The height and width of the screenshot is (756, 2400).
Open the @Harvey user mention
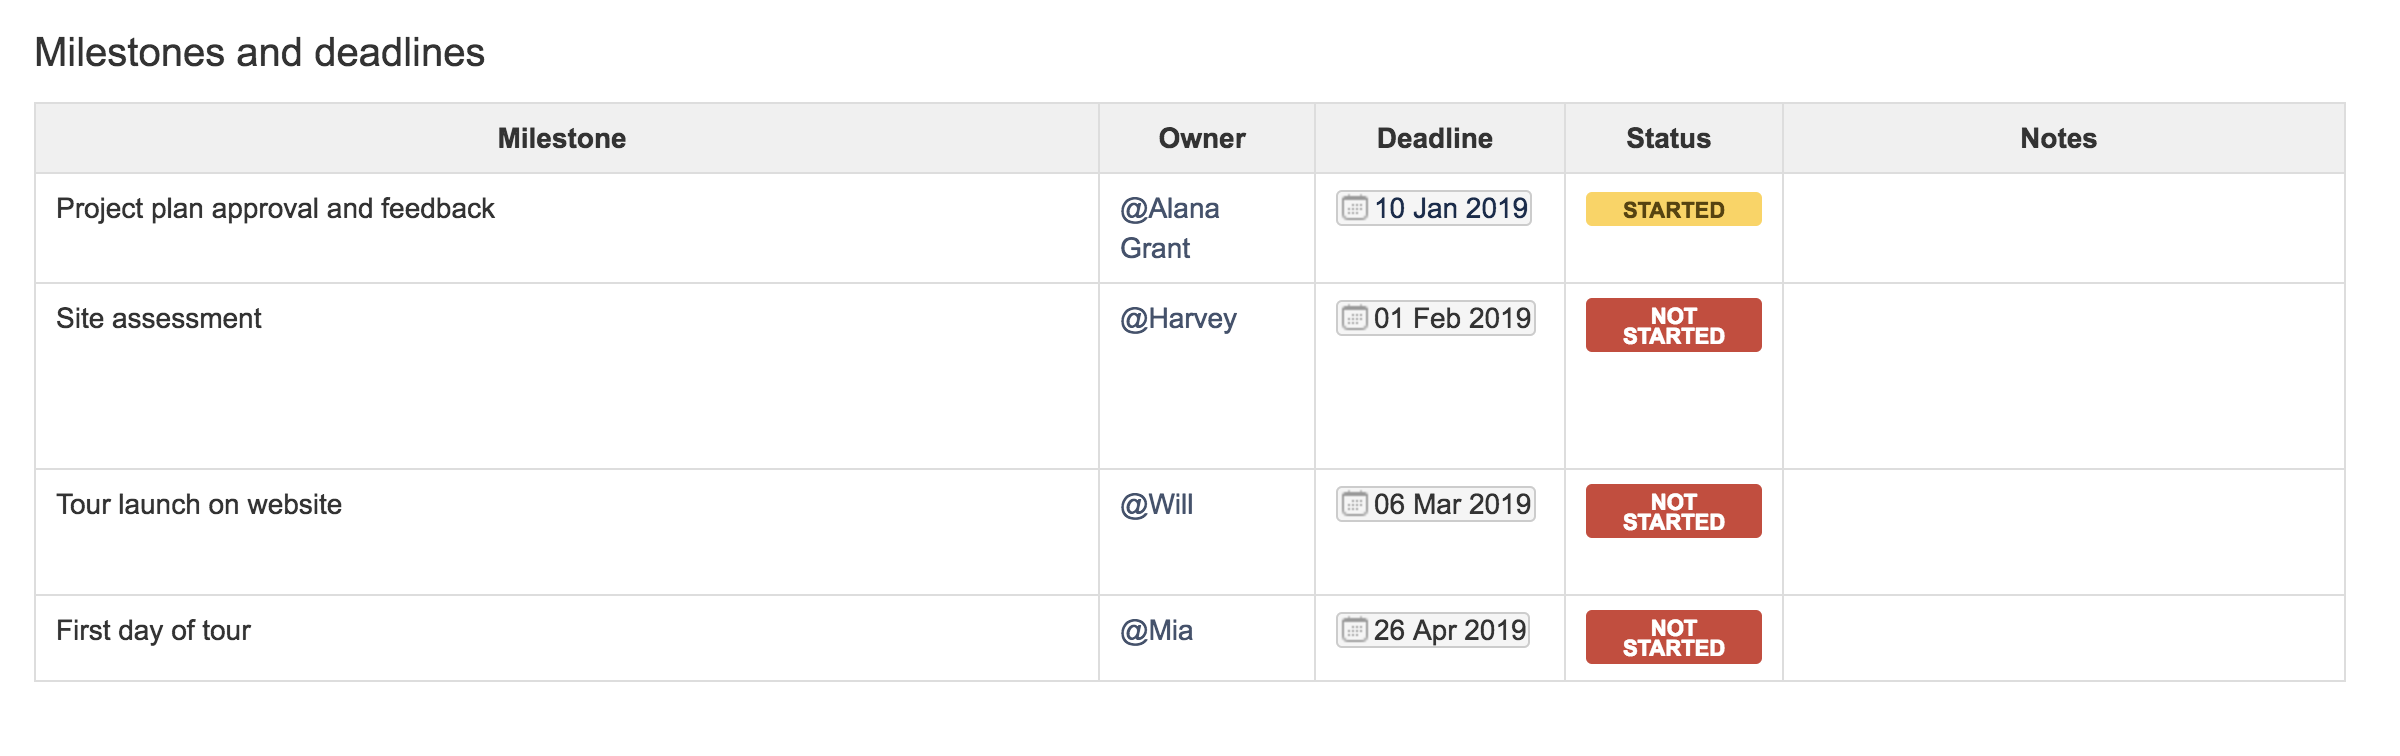click(x=1178, y=318)
